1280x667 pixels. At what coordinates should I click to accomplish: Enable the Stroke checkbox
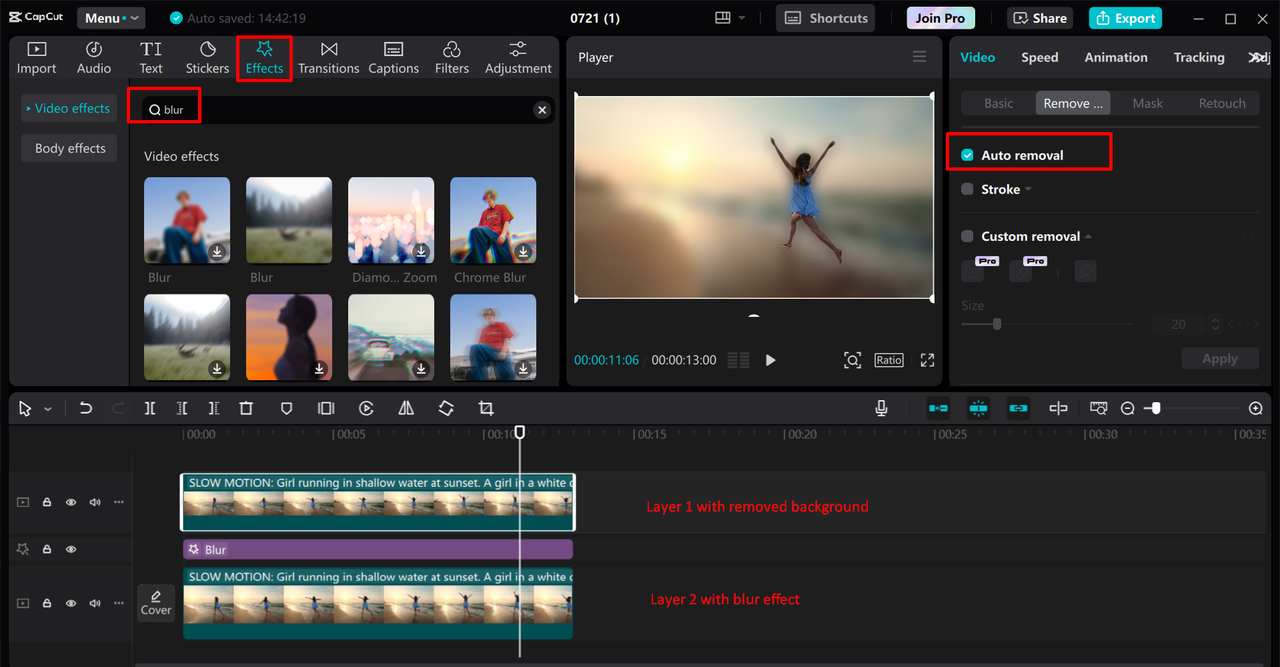(967, 189)
